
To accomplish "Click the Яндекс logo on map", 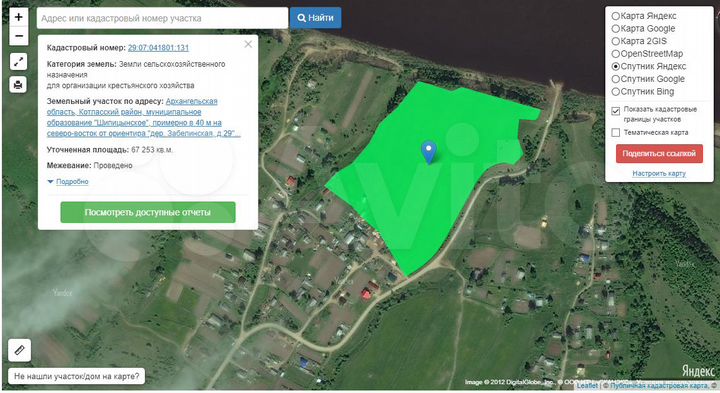I will pyautogui.click(x=698, y=370).
